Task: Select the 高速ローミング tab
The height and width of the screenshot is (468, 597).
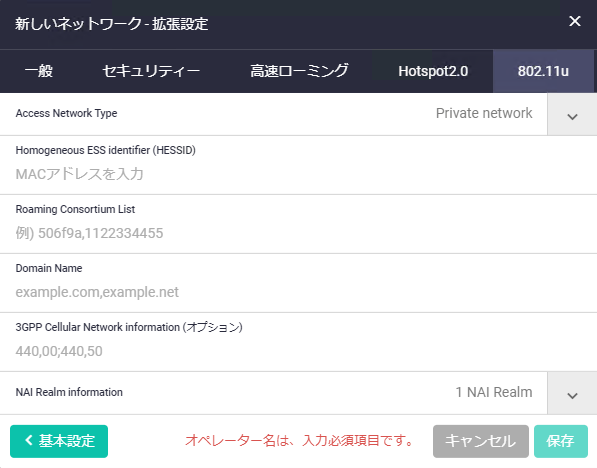Action: pos(299,71)
